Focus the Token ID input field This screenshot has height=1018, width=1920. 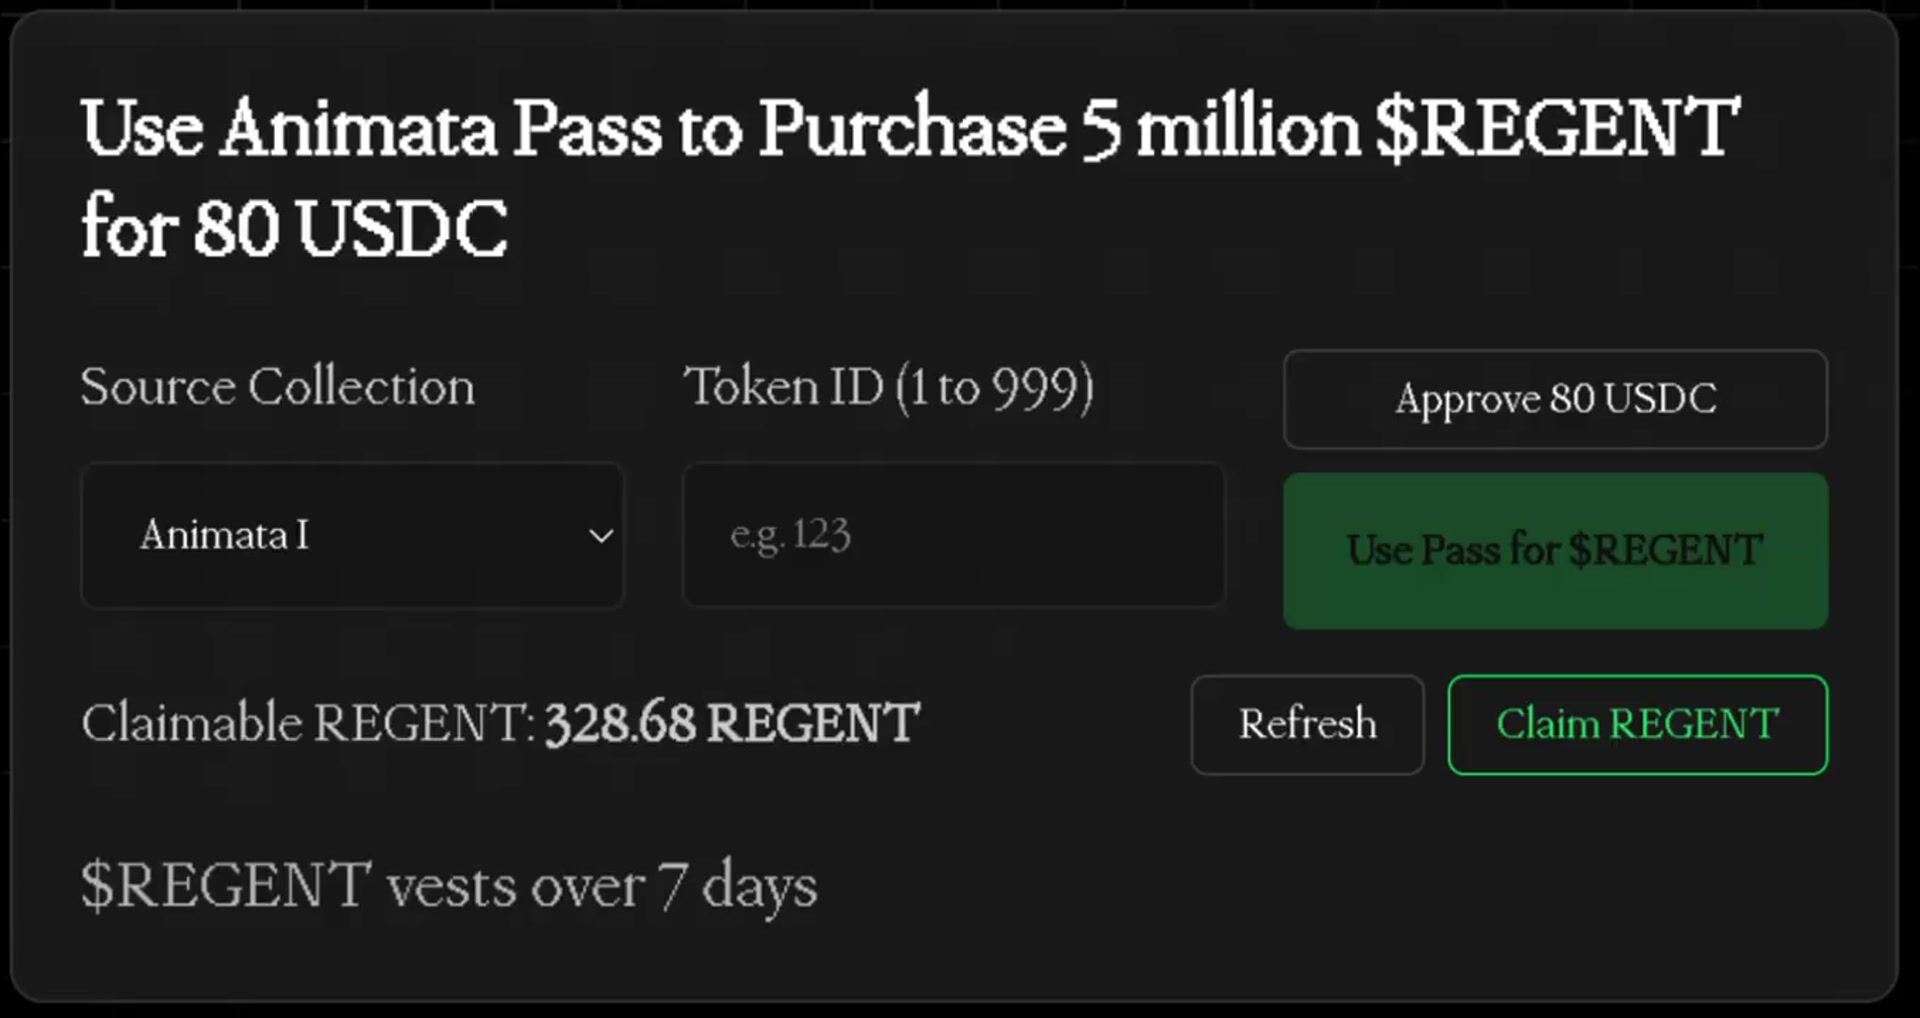click(953, 535)
